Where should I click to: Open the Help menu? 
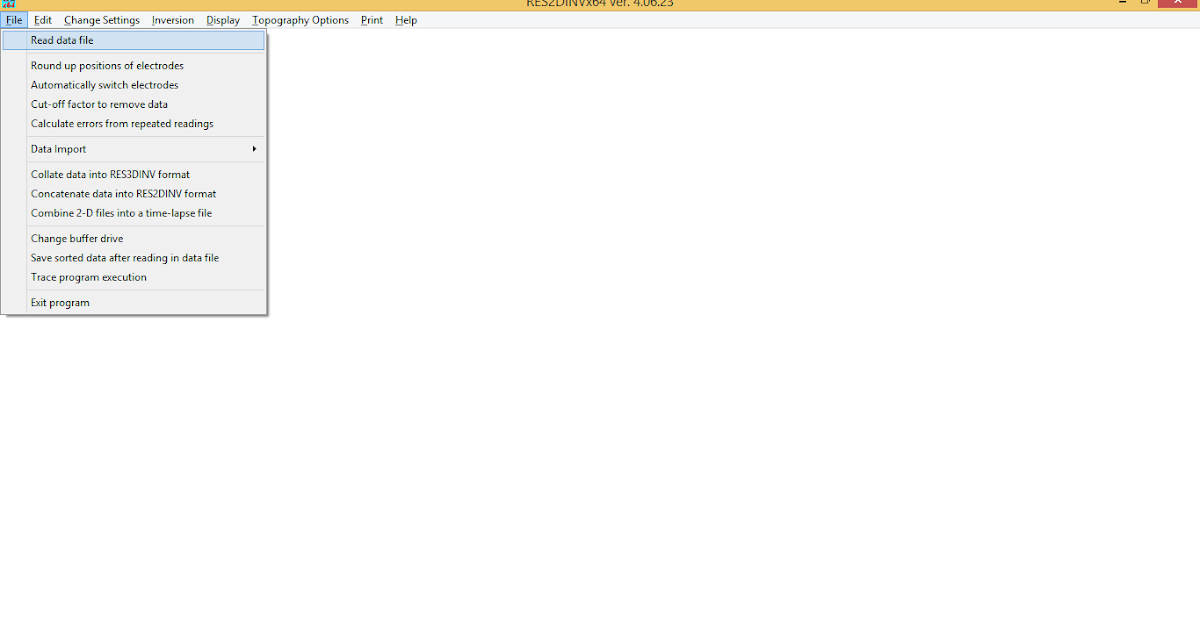pos(406,20)
